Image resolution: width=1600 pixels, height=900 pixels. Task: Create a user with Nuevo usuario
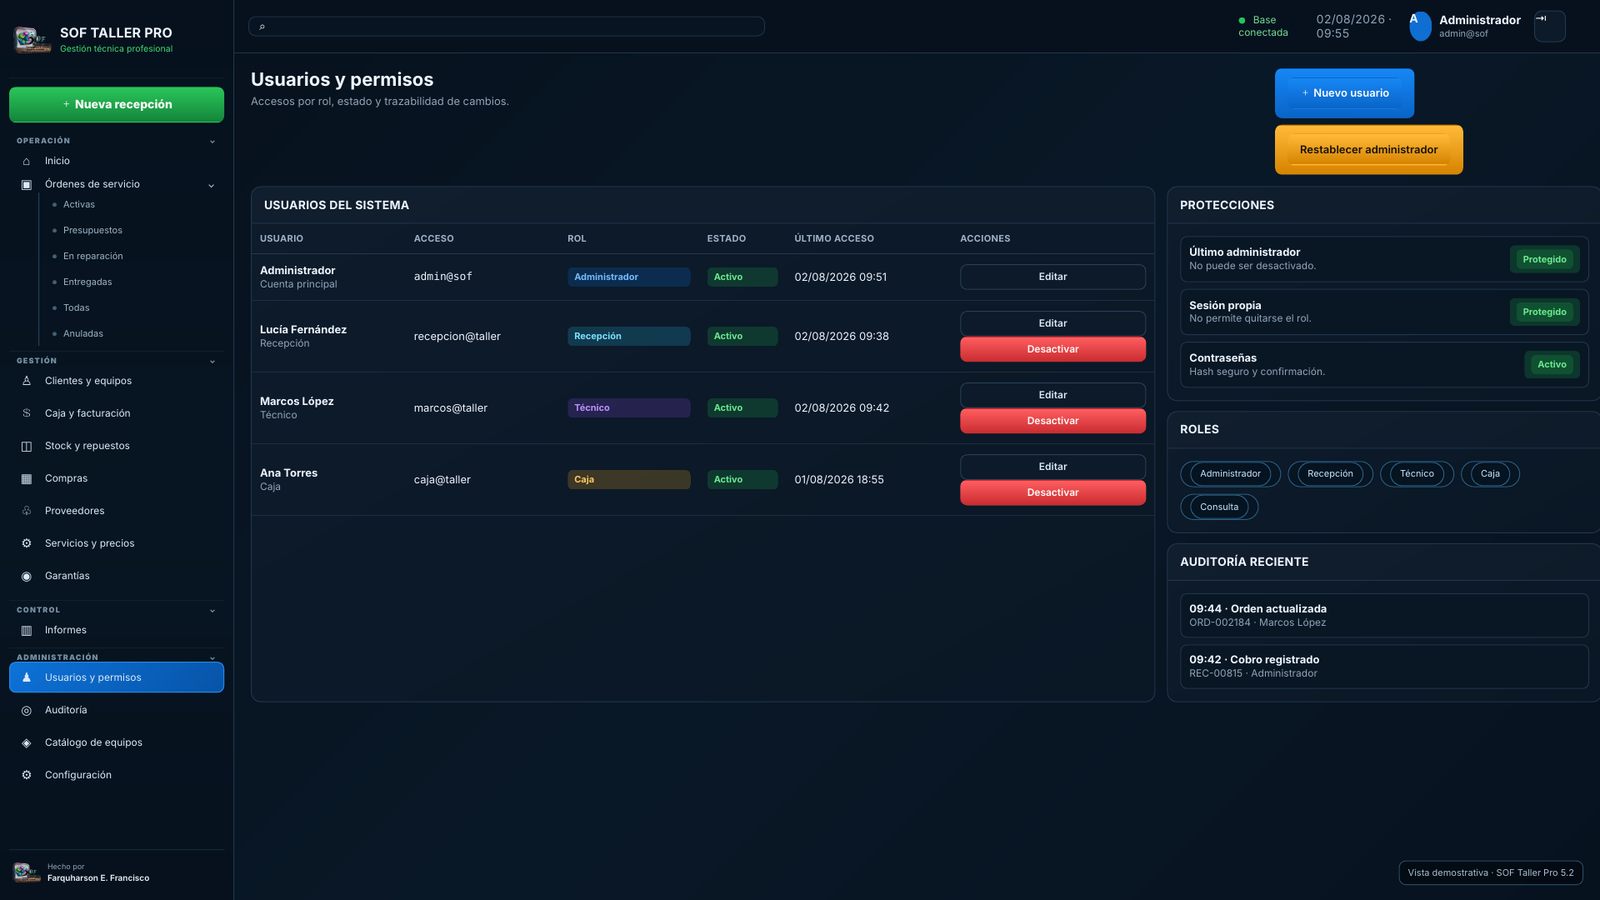pos(1344,93)
